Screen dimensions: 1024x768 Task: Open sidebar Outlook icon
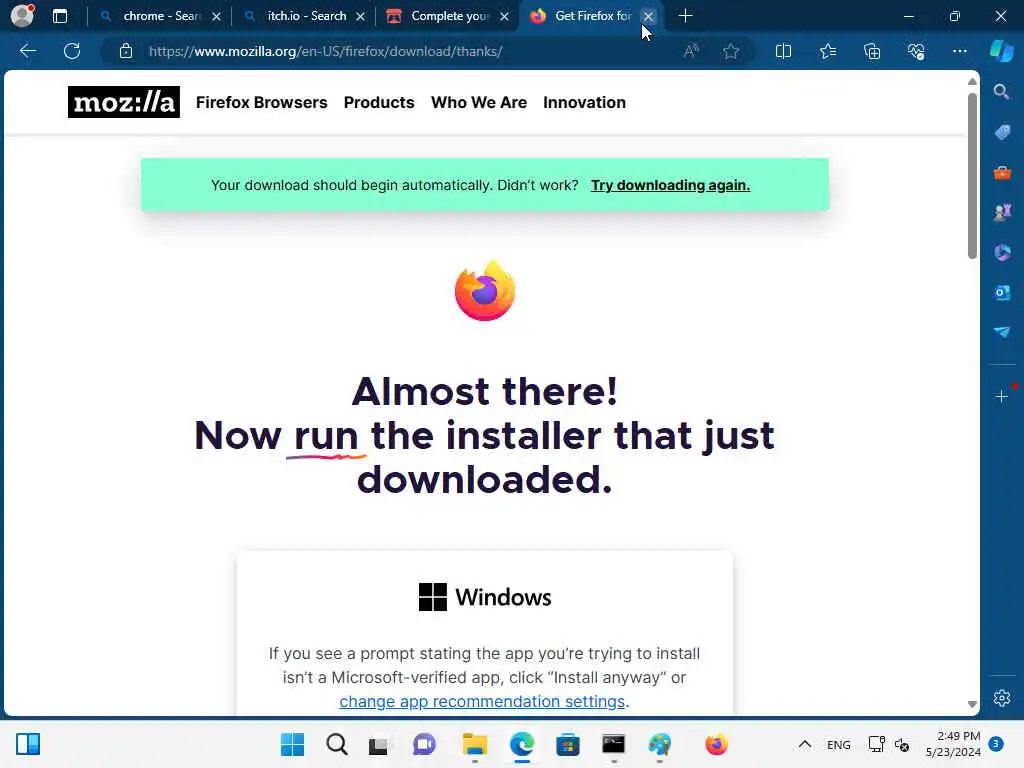[1002, 292]
